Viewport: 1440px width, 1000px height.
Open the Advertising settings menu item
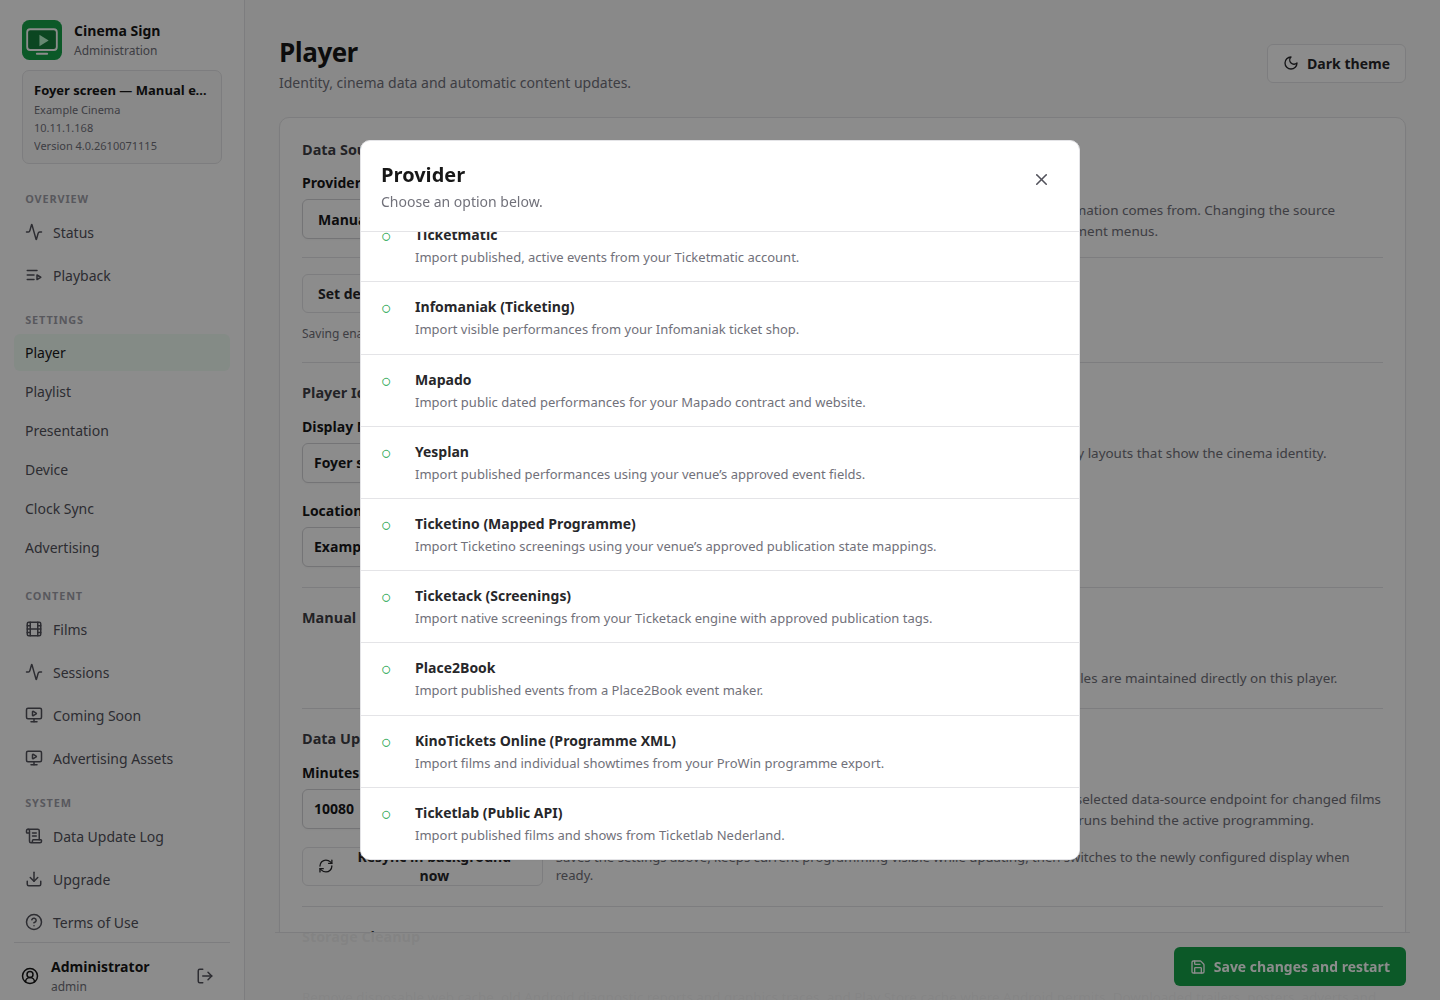[x=122, y=547]
